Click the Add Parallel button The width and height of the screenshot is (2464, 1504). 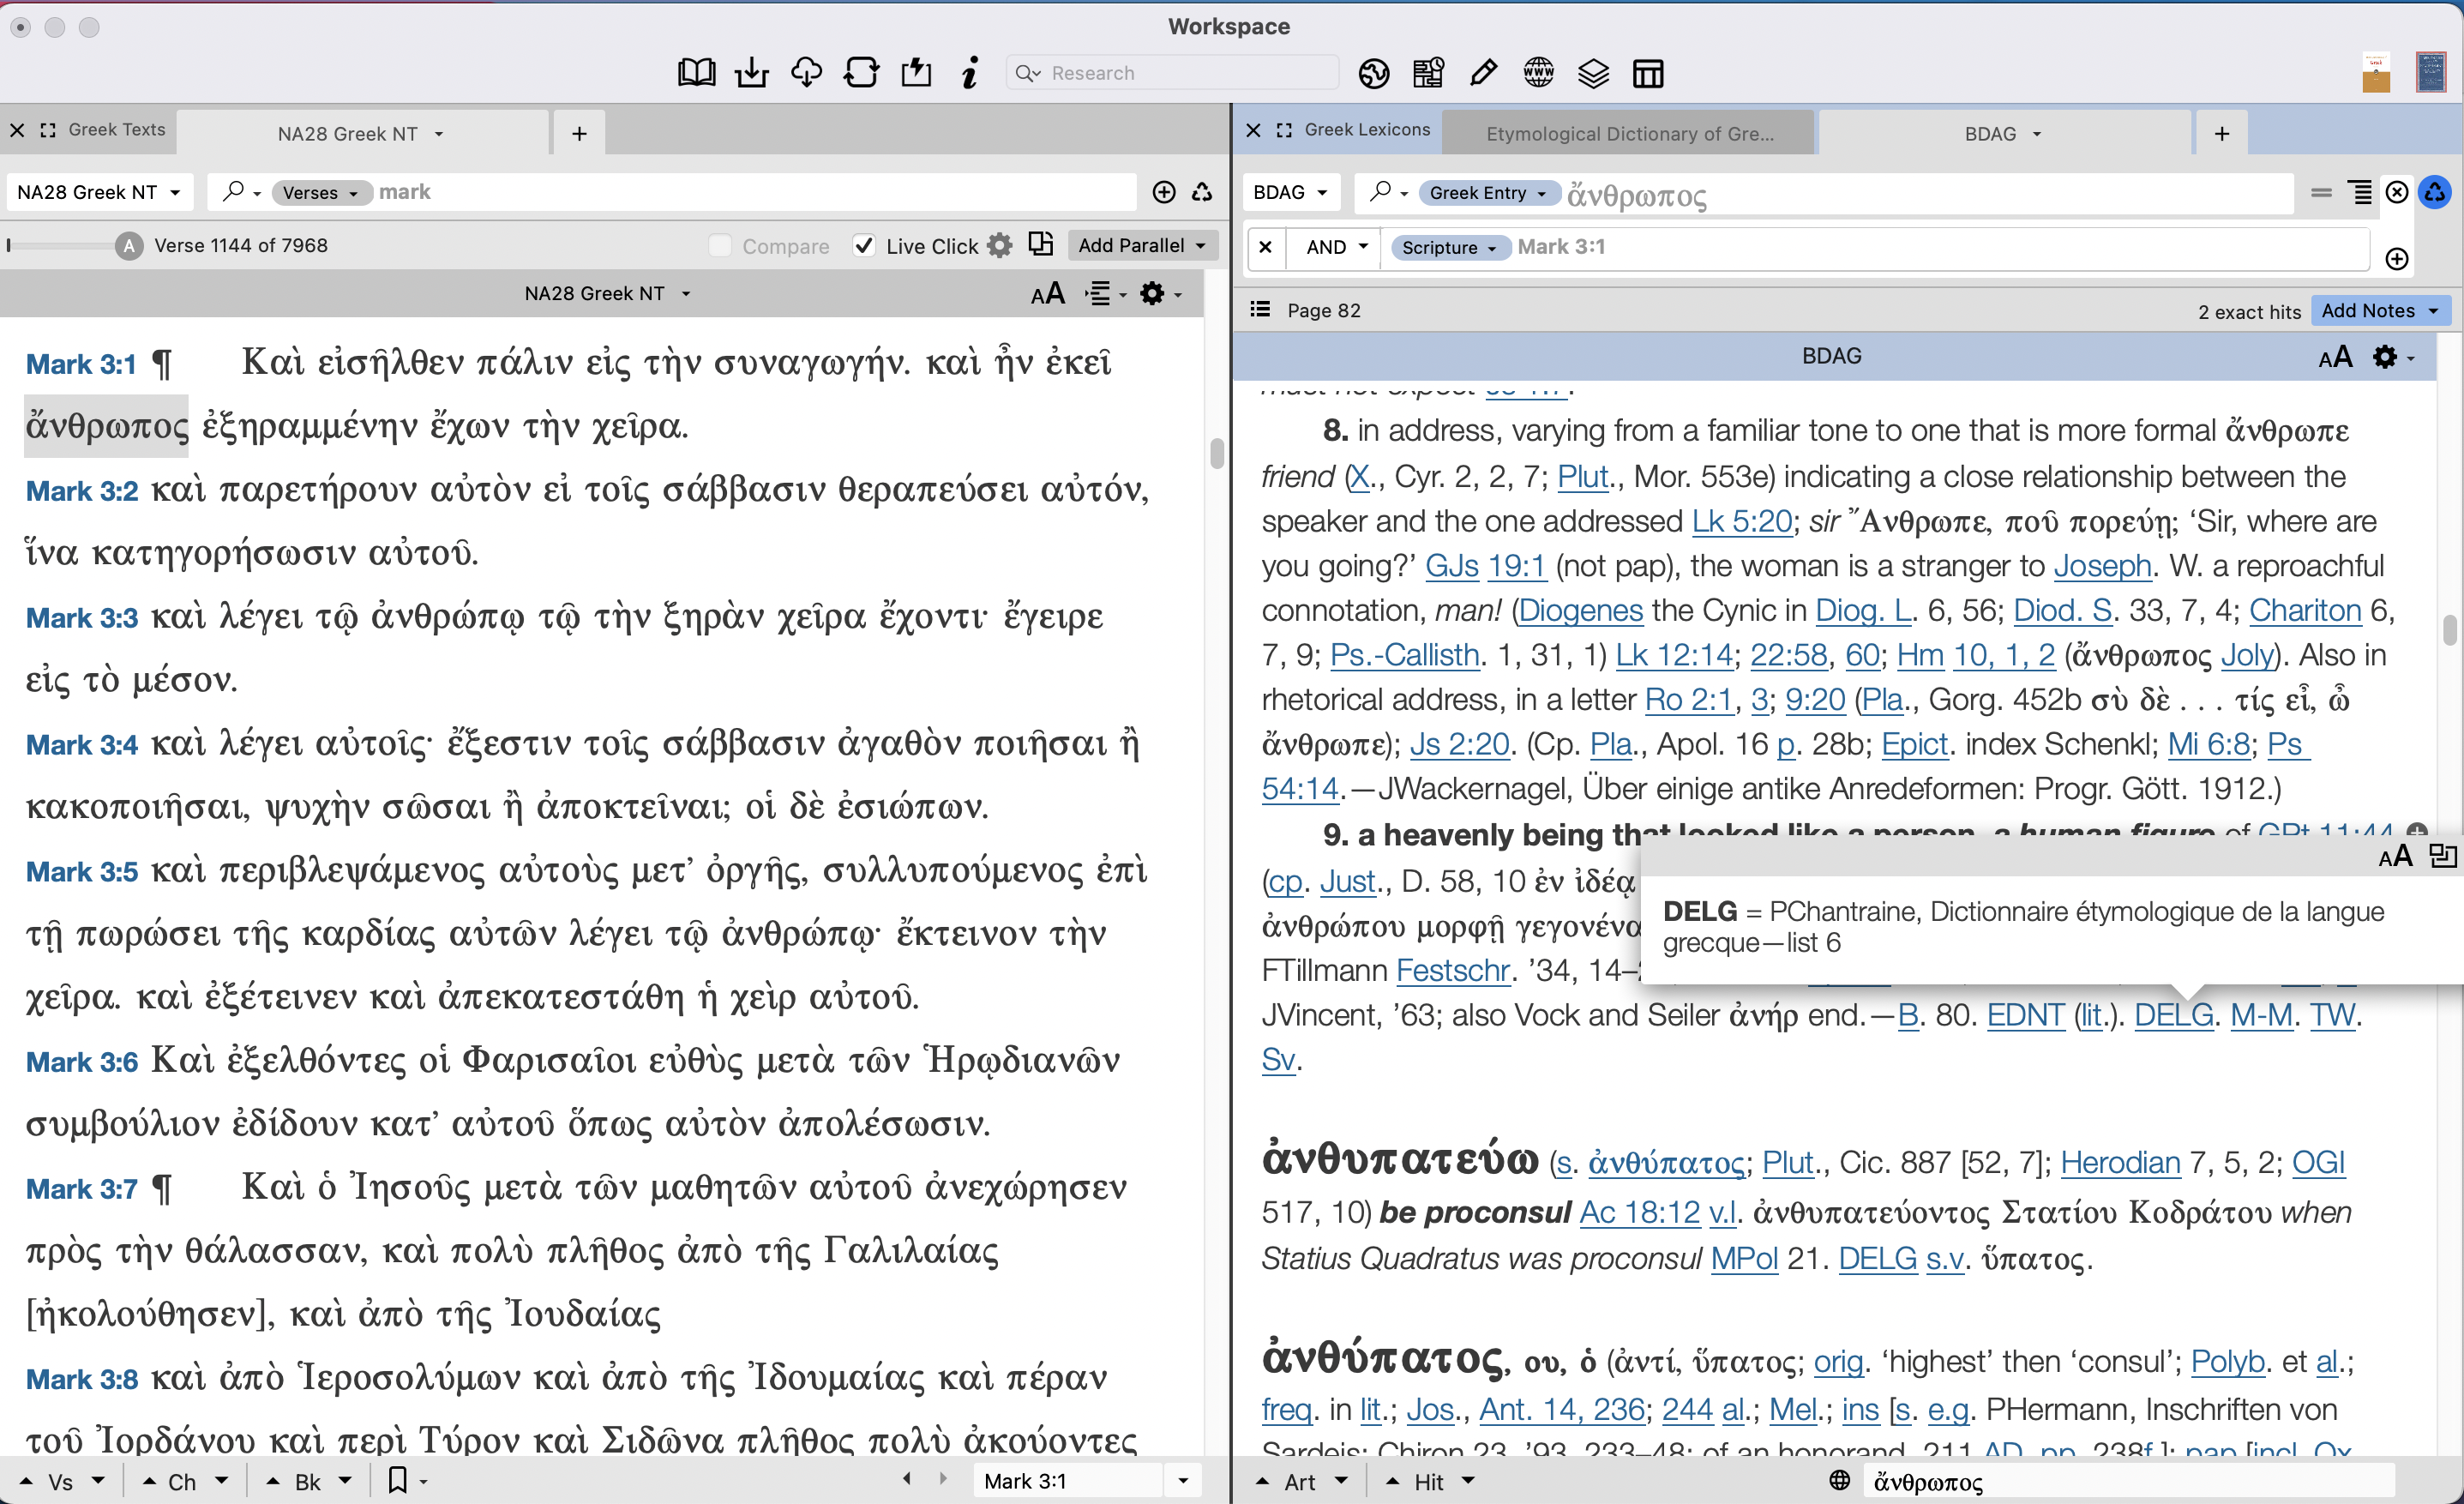(1142, 245)
